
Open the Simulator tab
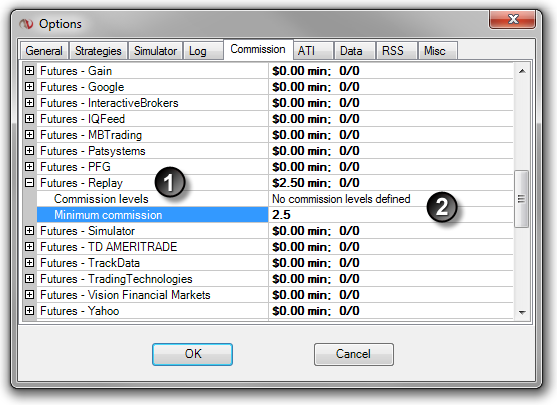[155, 51]
